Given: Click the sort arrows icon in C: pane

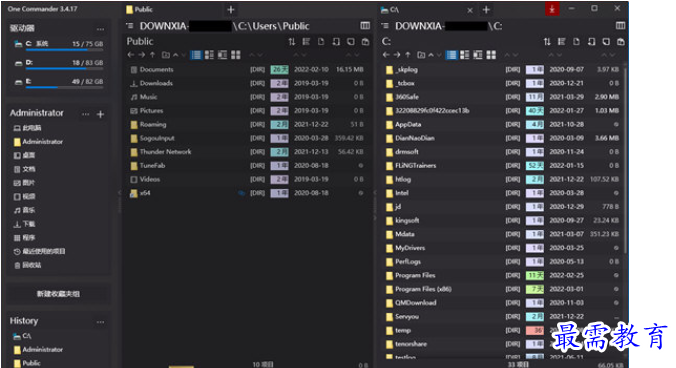Looking at the screenshot, I should coord(547,42).
